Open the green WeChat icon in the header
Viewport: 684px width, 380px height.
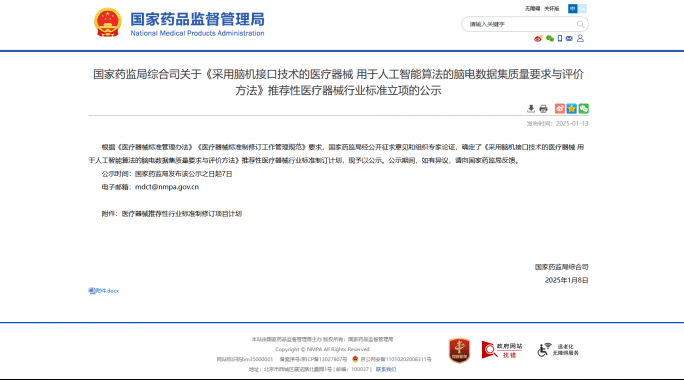pos(550,39)
